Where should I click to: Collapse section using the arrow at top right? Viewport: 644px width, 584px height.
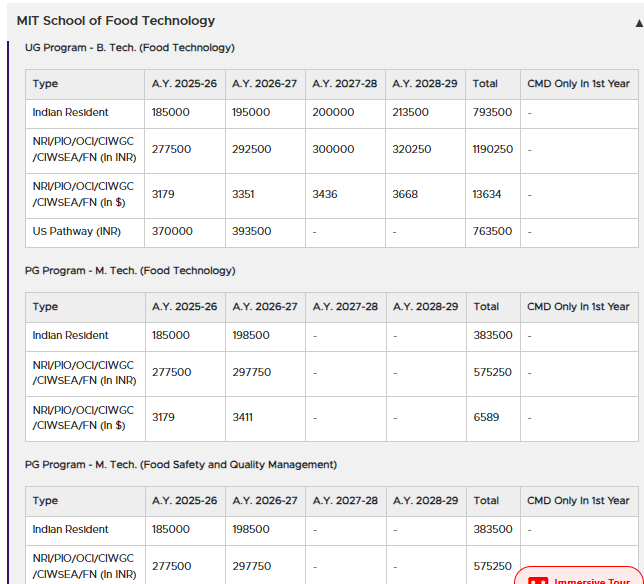[x=637, y=22]
